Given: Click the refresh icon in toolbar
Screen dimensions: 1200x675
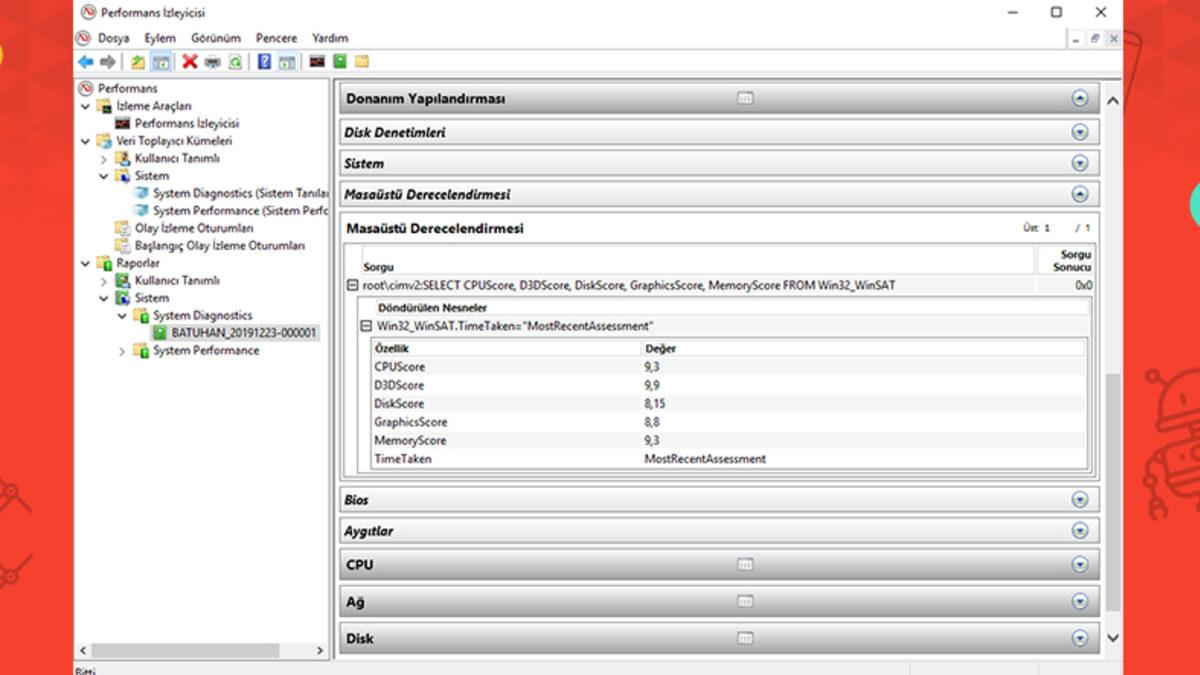Looking at the screenshot, I should pyautogui.click(x=235, y=62).
